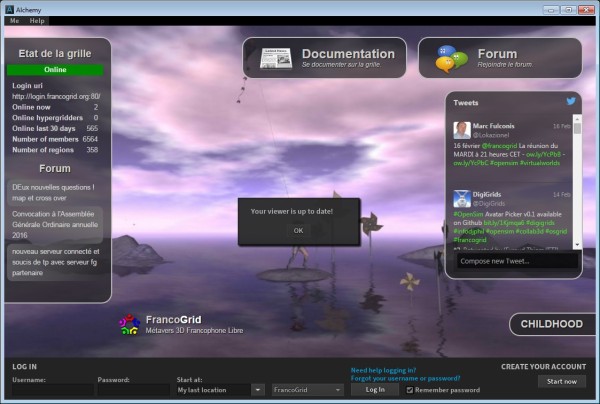The width and height of the screenshot is (600, 404).
Task: Click the Start now button
Action: tap(562, 381)
